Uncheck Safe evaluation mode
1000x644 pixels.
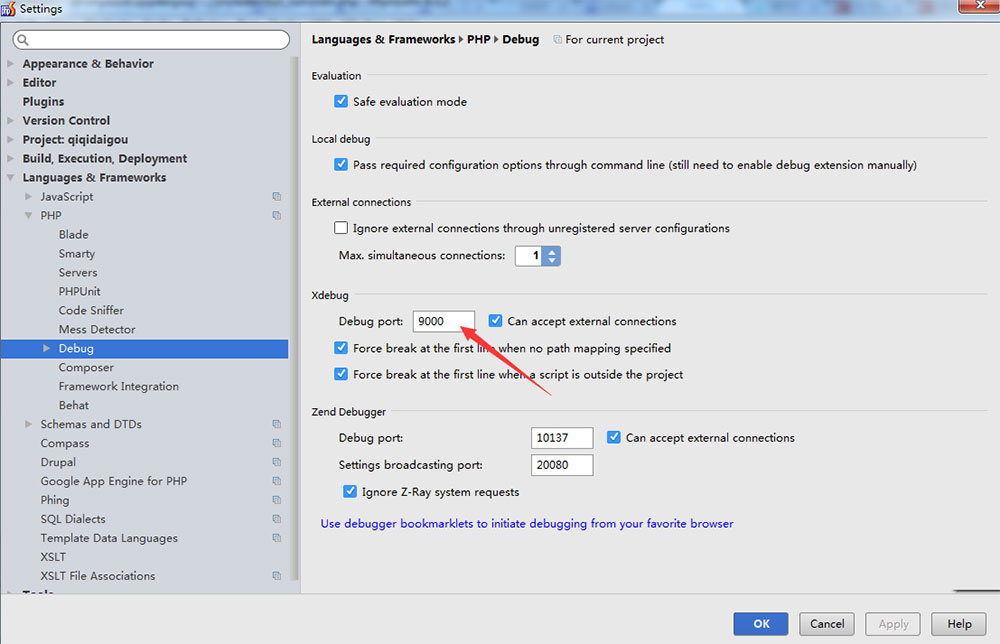tap(340, 101)
